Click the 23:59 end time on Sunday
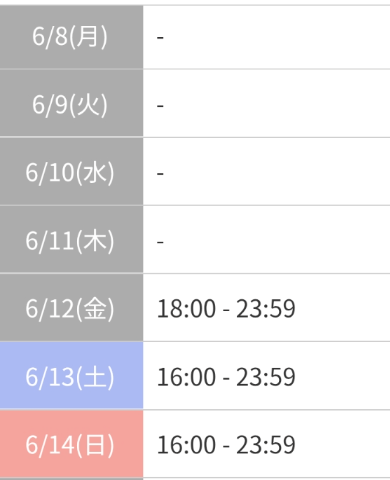The image size is (390, 480). 266,445
